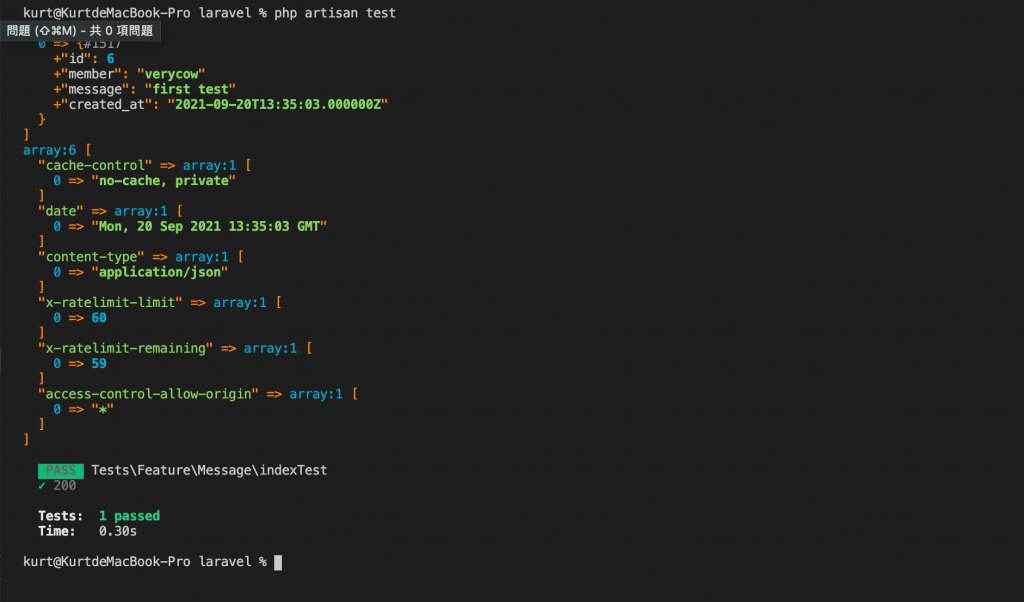Click the green checkmark next to 200
This screenshot has width=1024, height=602.
tap(42, 486)
